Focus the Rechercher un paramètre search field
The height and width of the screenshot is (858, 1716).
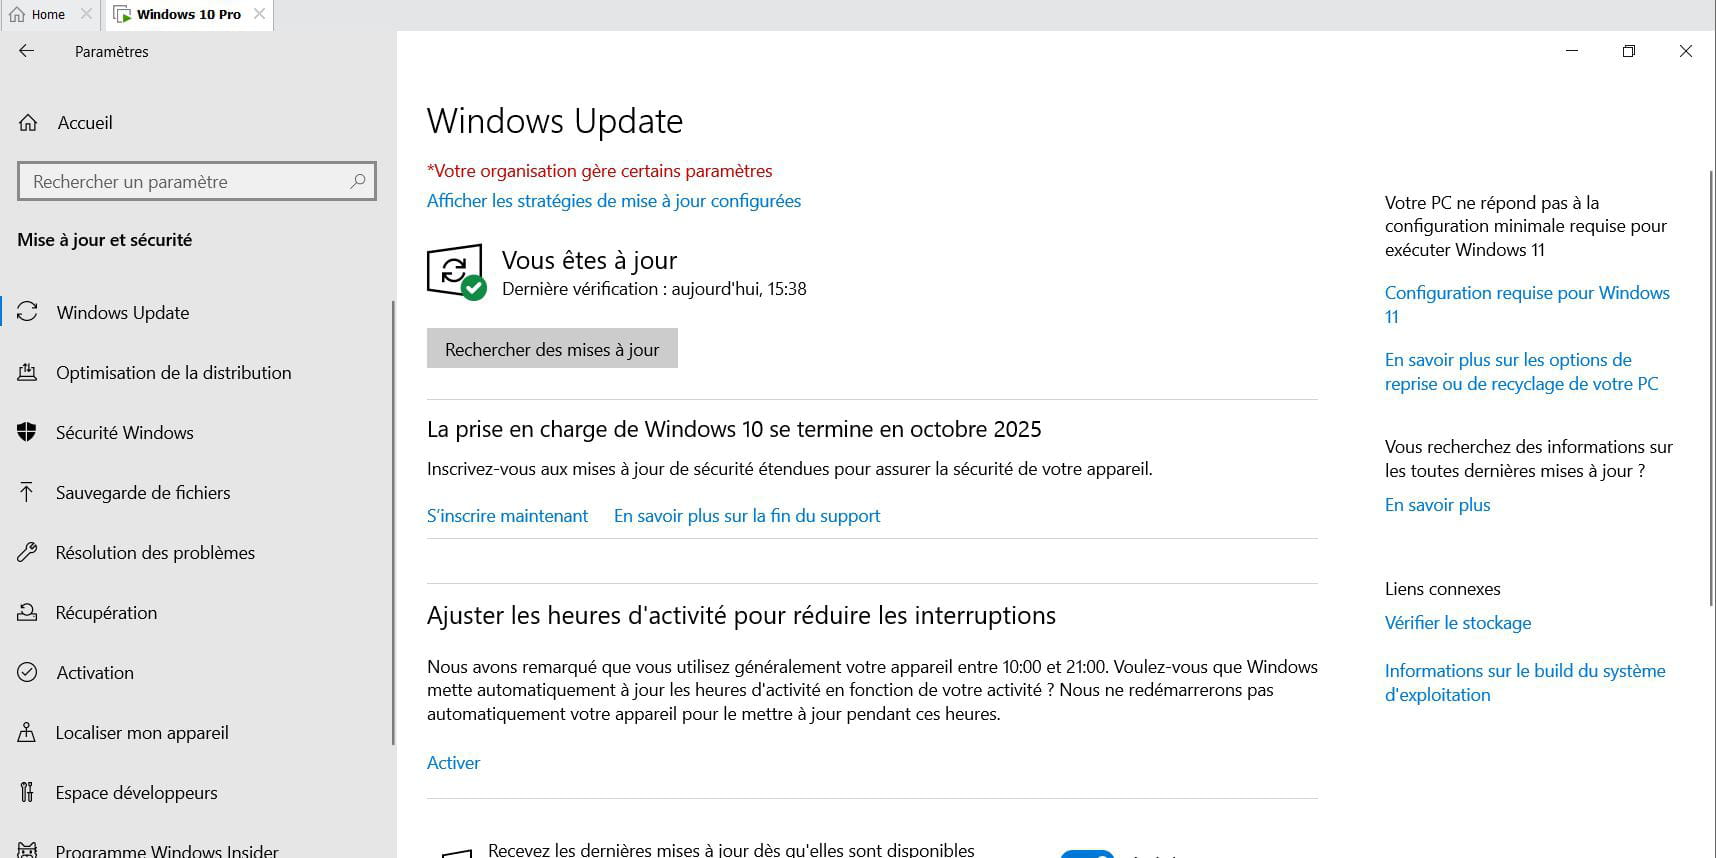(x=197, y=181)
